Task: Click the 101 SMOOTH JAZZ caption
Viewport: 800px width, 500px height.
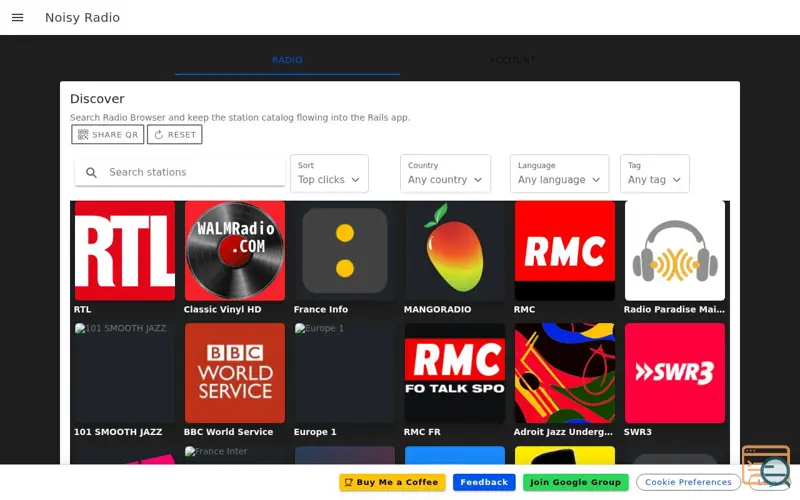Action: 118,432
